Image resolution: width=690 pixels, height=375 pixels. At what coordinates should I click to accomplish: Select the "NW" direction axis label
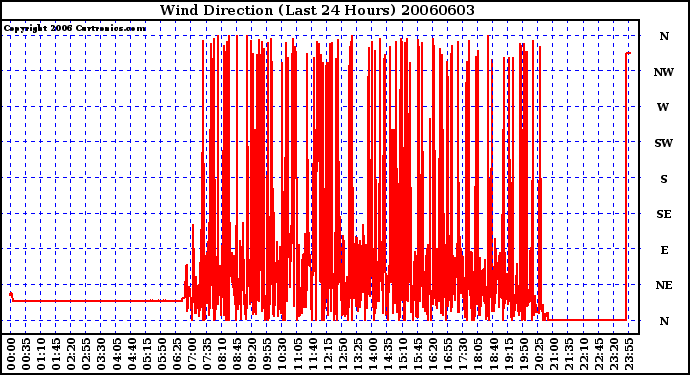click(x=664, y=72)
